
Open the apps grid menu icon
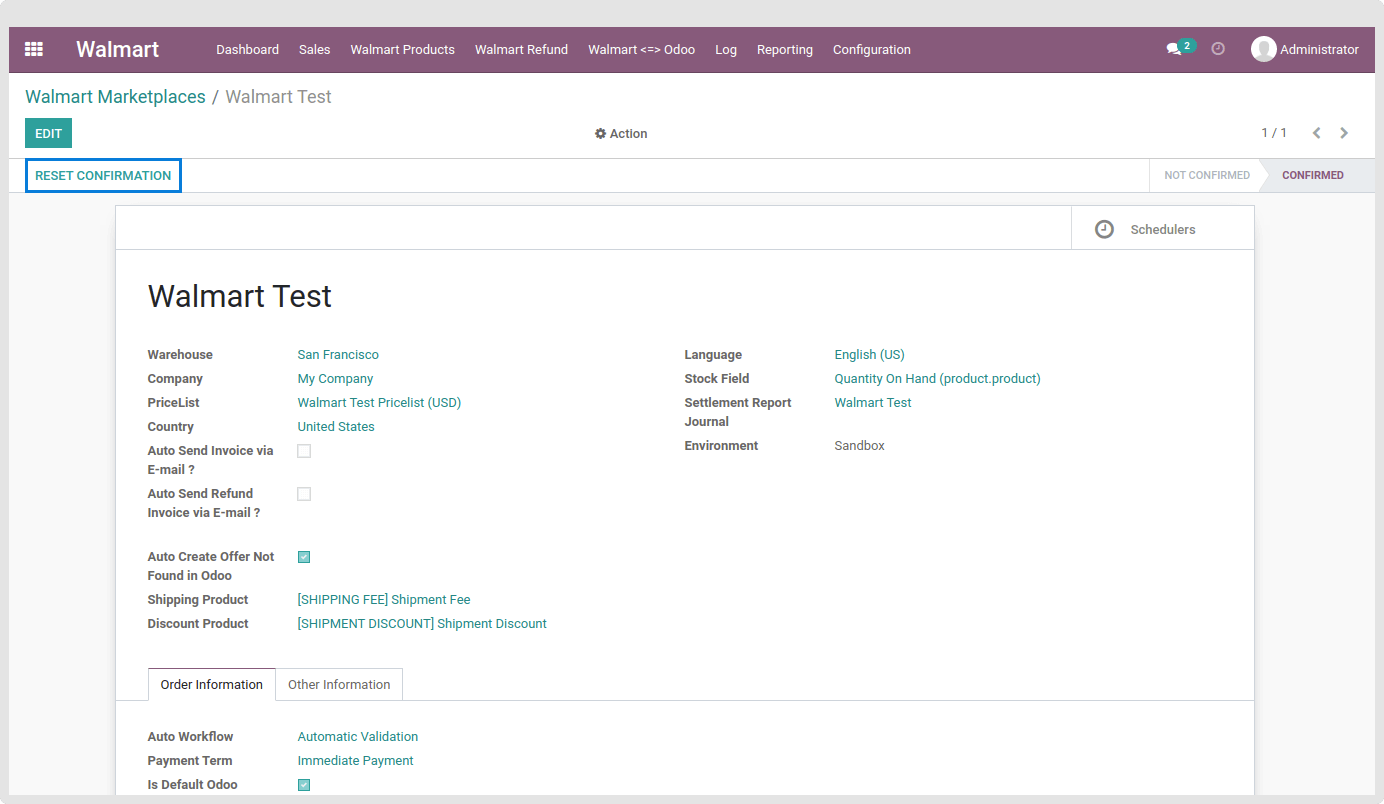click(x=34, y=49)
